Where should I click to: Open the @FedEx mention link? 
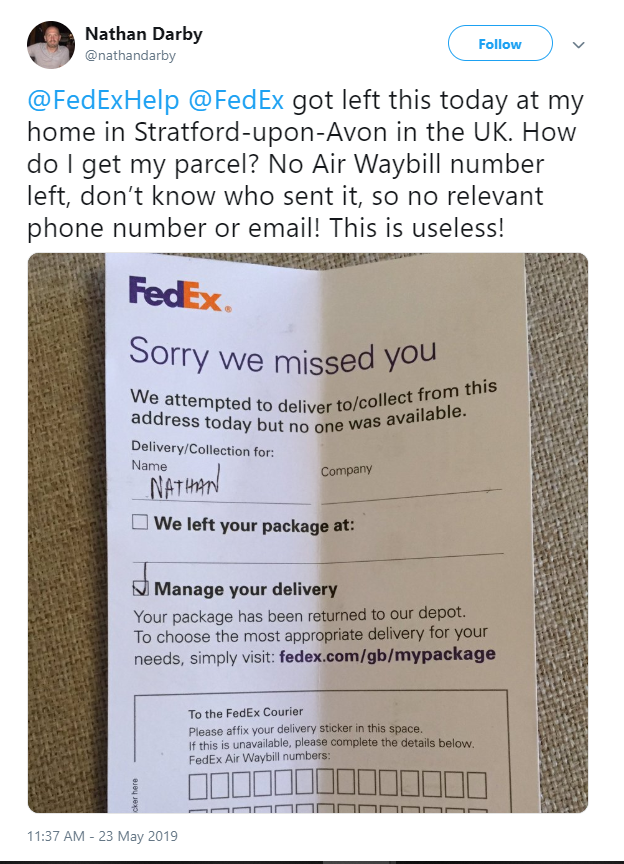tap(236, 101)
